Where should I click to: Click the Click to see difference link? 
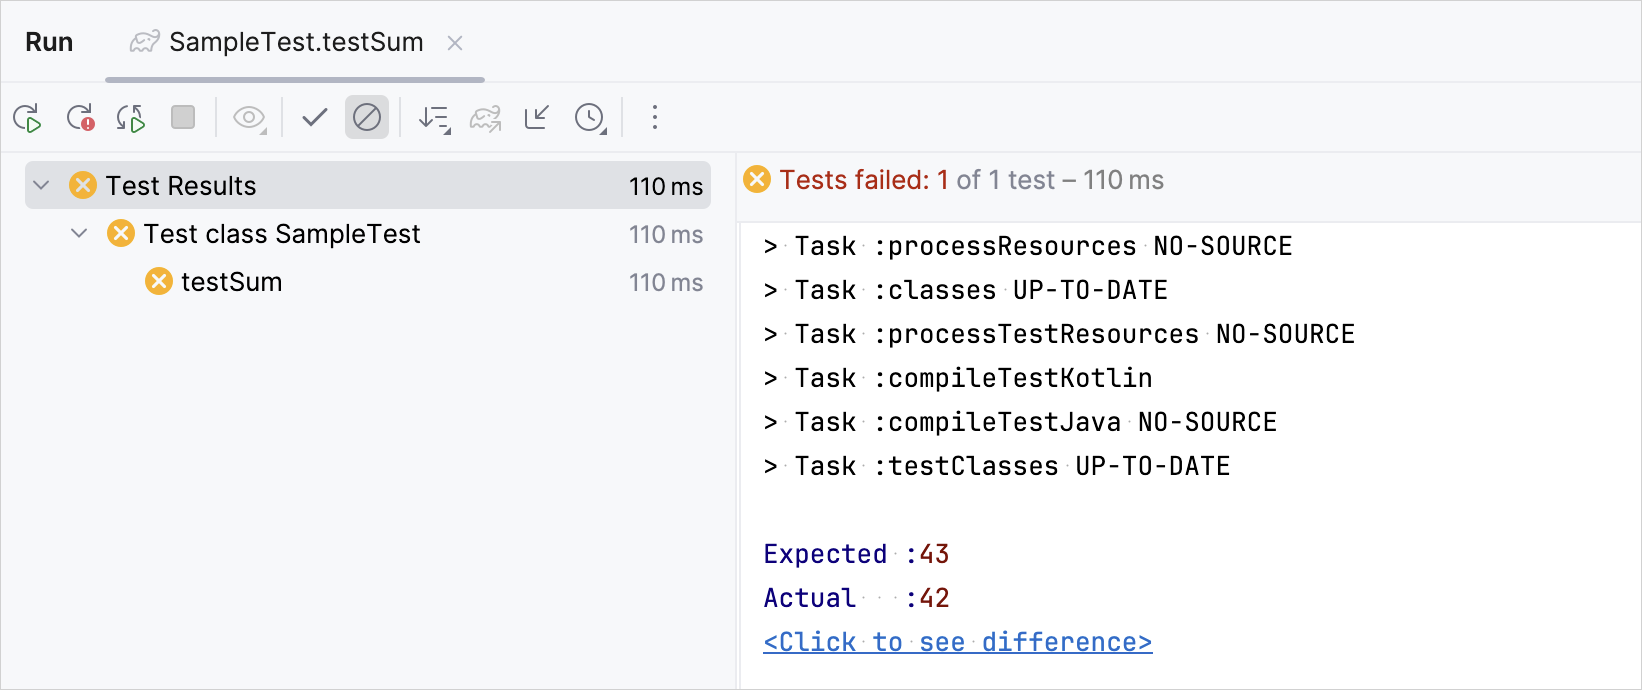(x=958, y=641)
